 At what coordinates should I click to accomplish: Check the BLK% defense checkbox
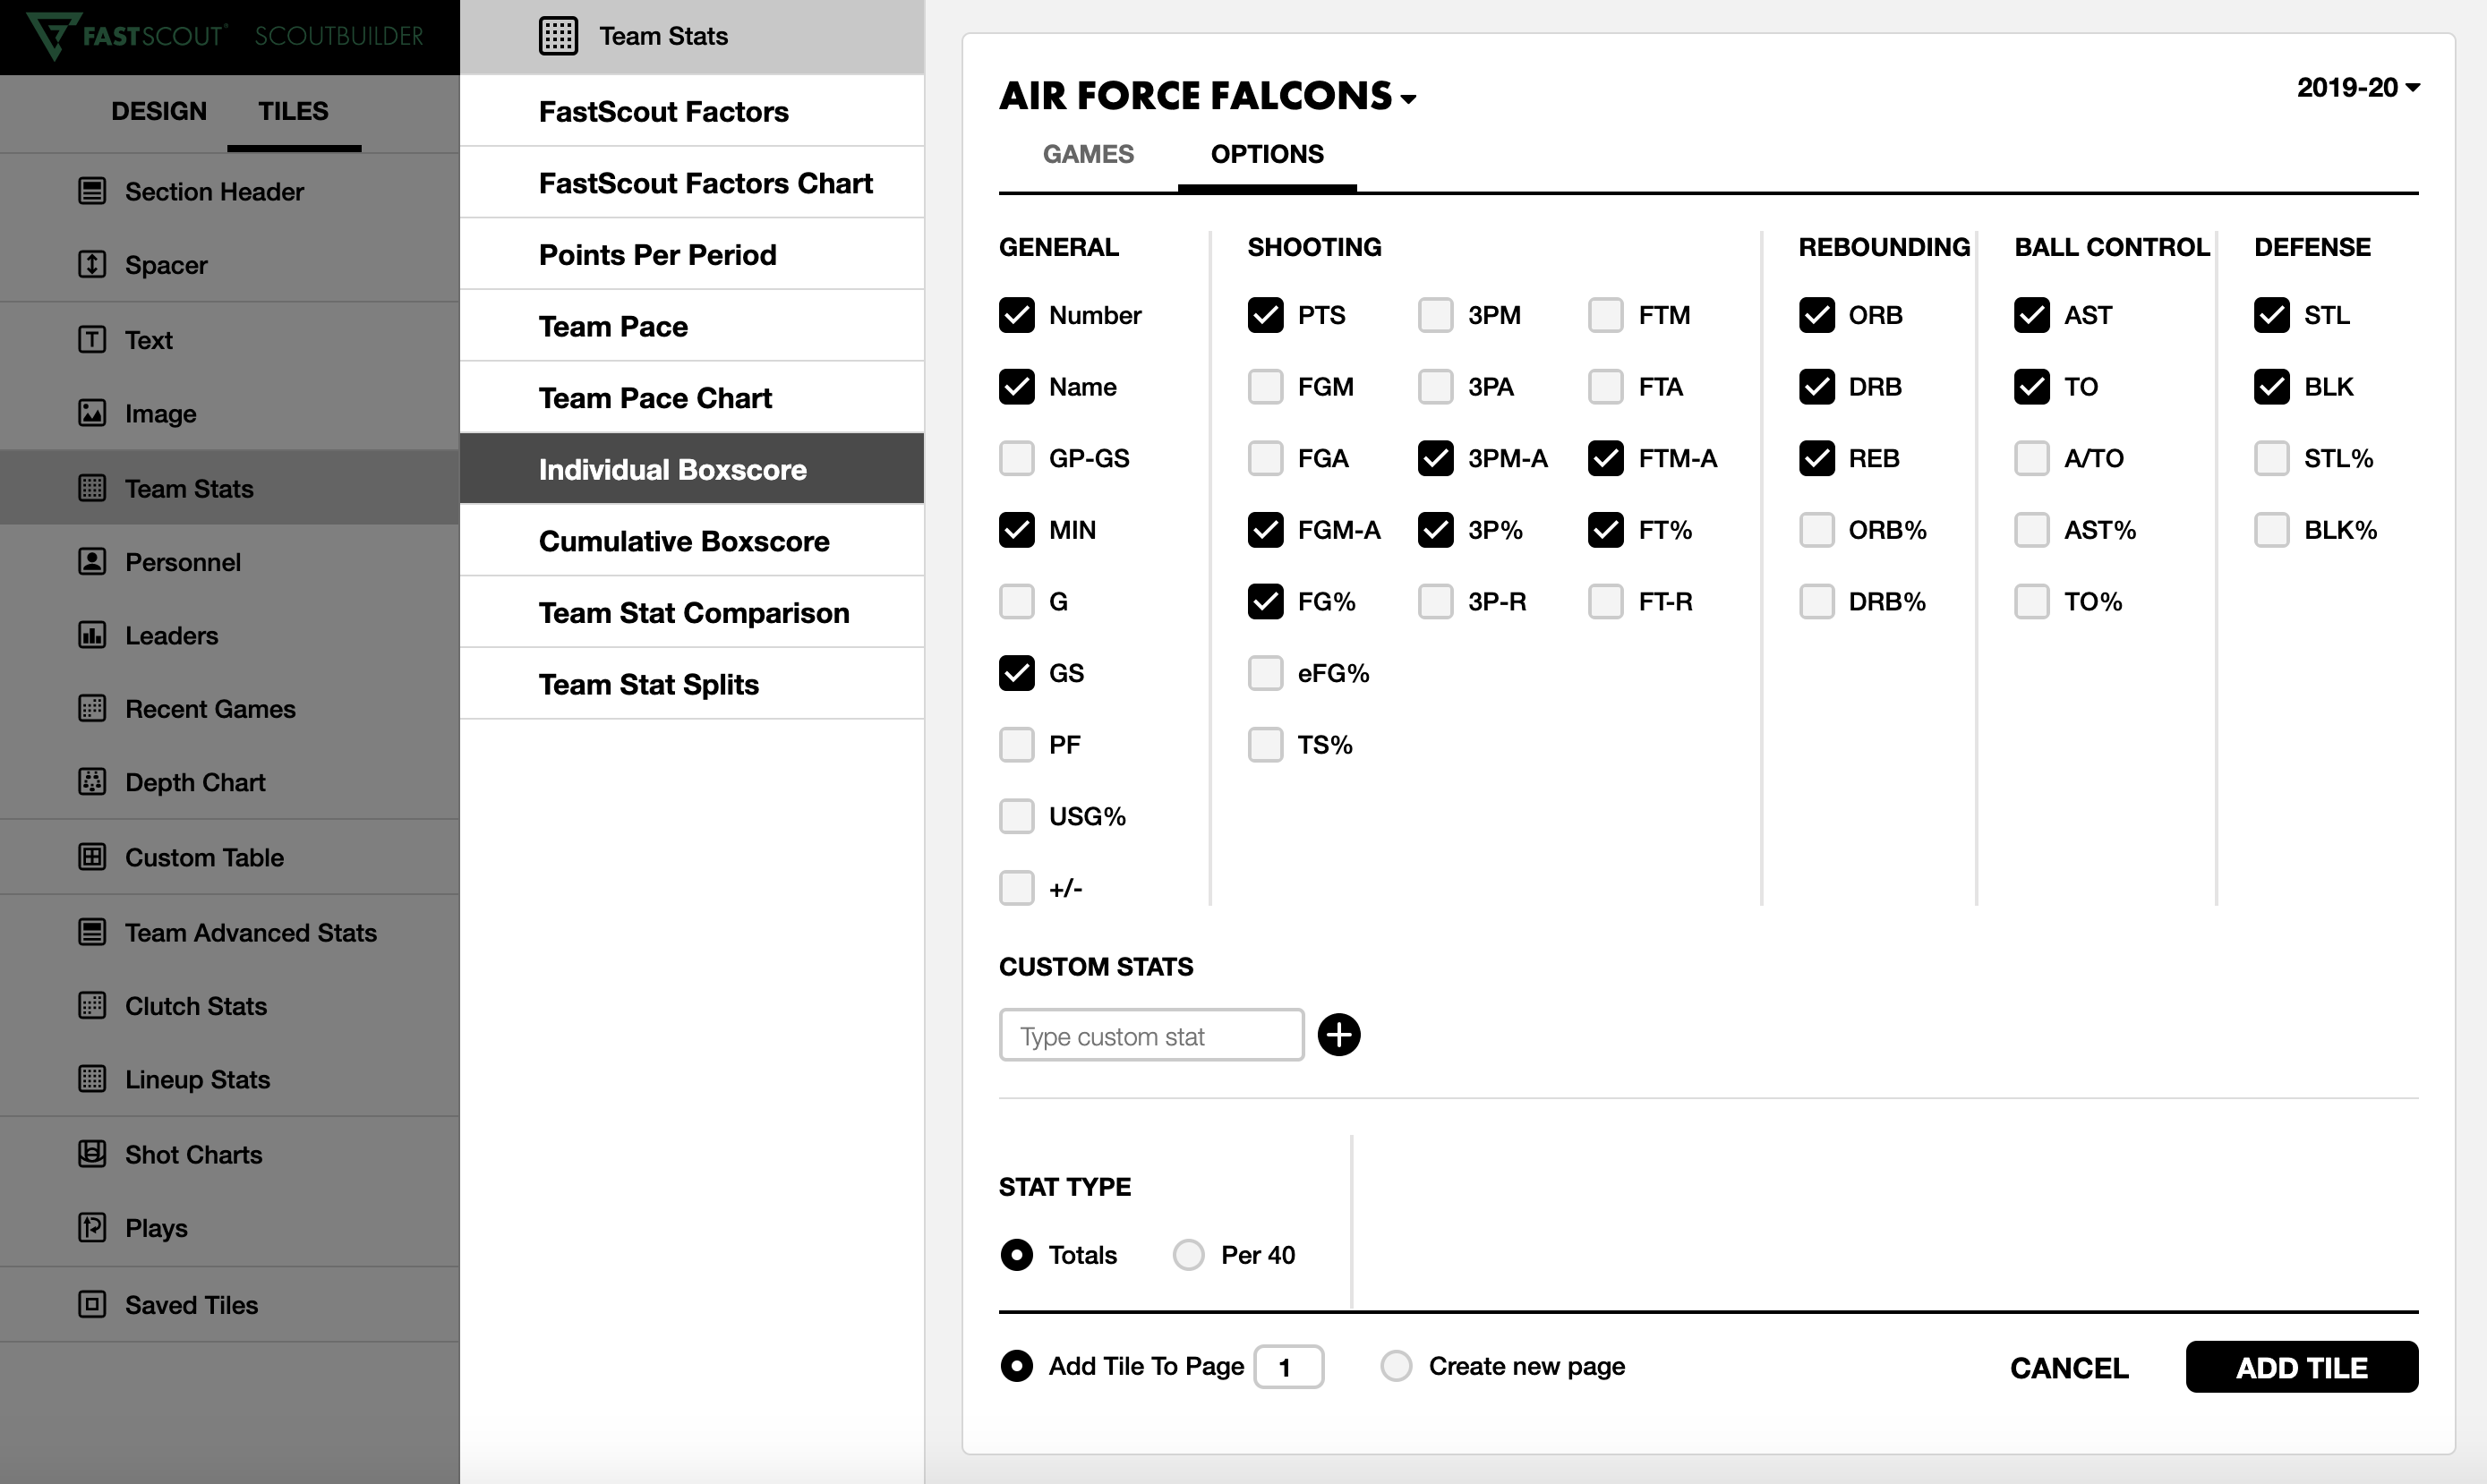point(2272,530)
